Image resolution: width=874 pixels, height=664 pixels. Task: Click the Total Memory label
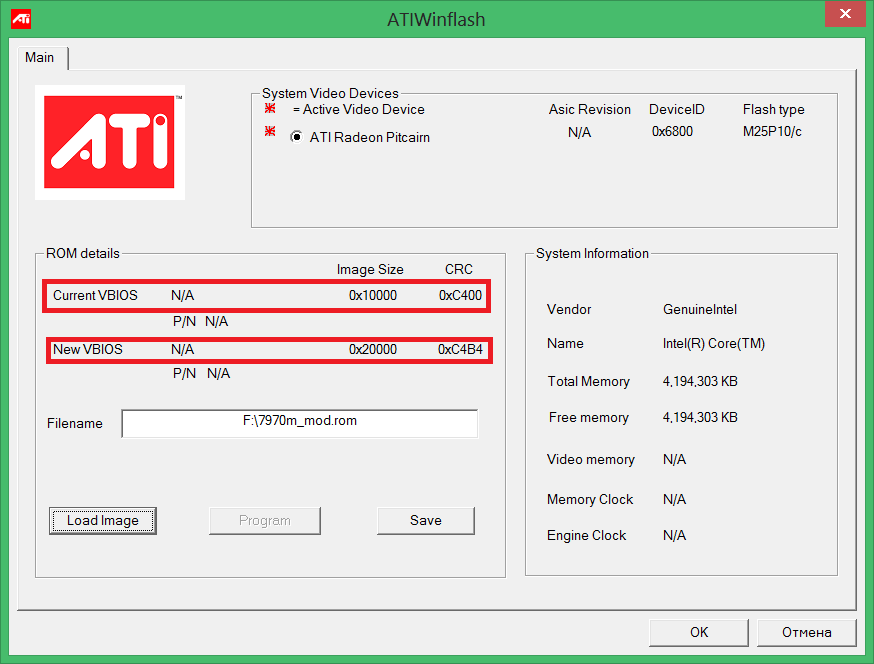point(589,381)
